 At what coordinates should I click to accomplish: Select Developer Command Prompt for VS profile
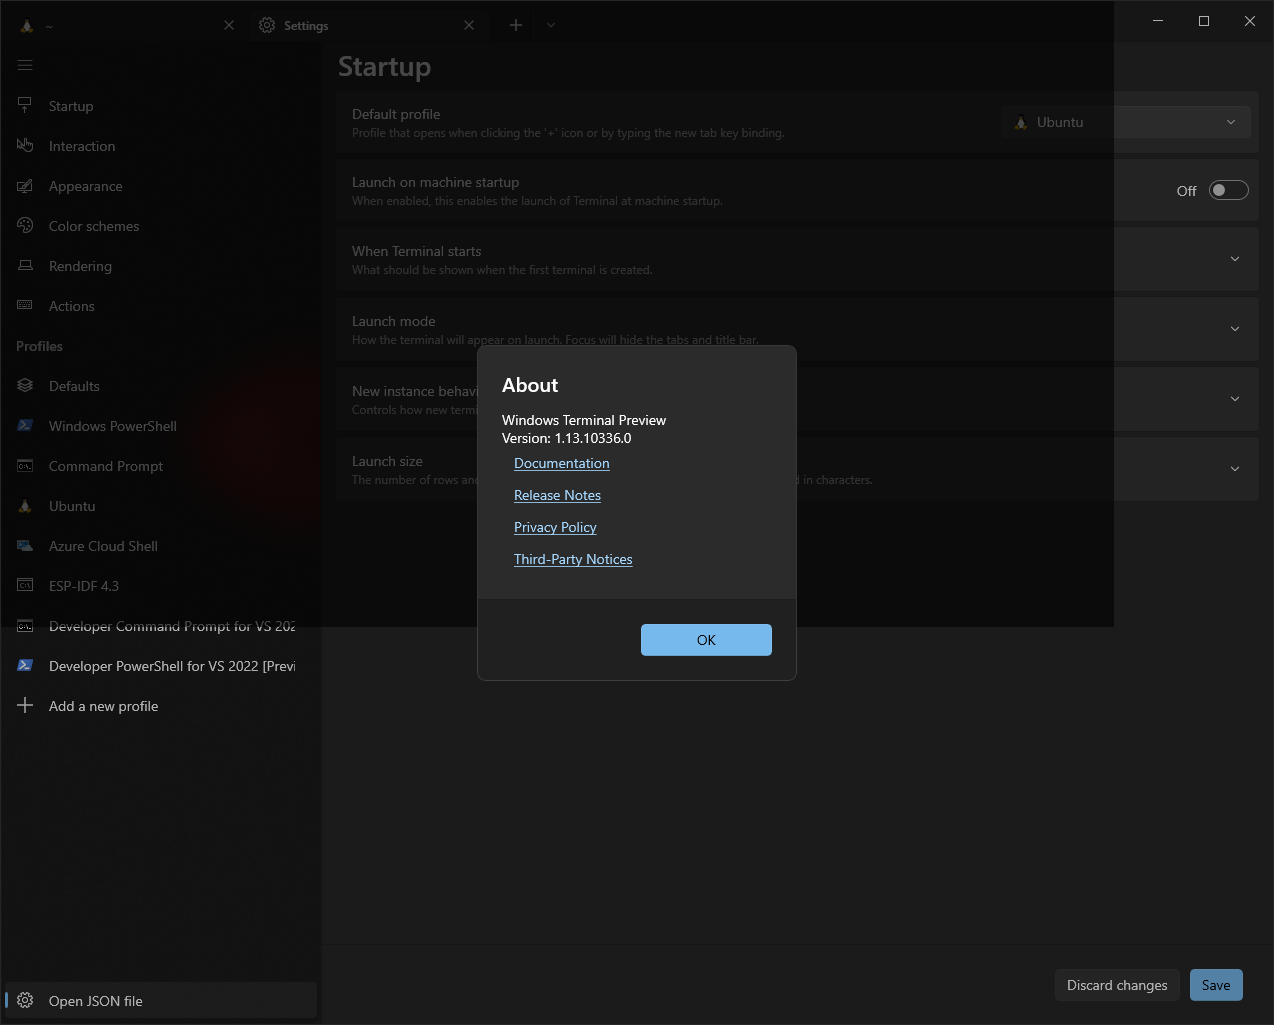point(160,626)
